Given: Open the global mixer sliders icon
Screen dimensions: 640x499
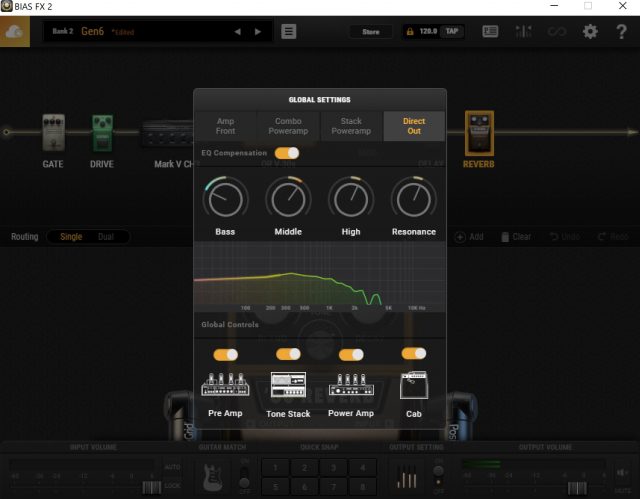Looking at the screenshot, I should (x=523, y=31).
